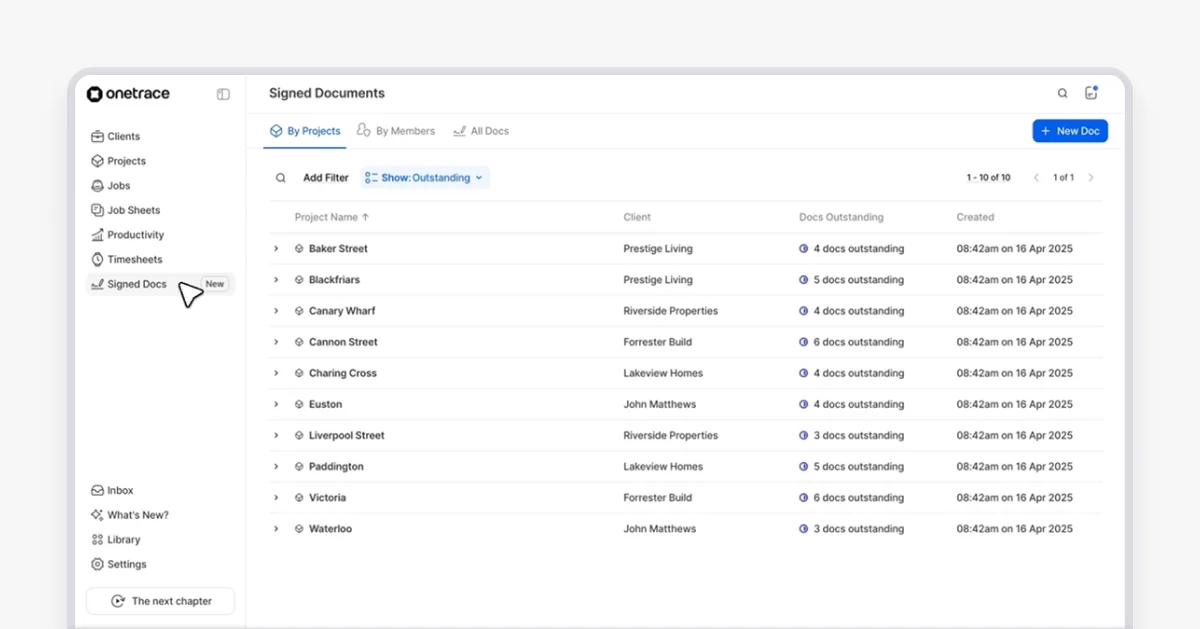Collapse the sidebar with the panel icon

[223, 94]
